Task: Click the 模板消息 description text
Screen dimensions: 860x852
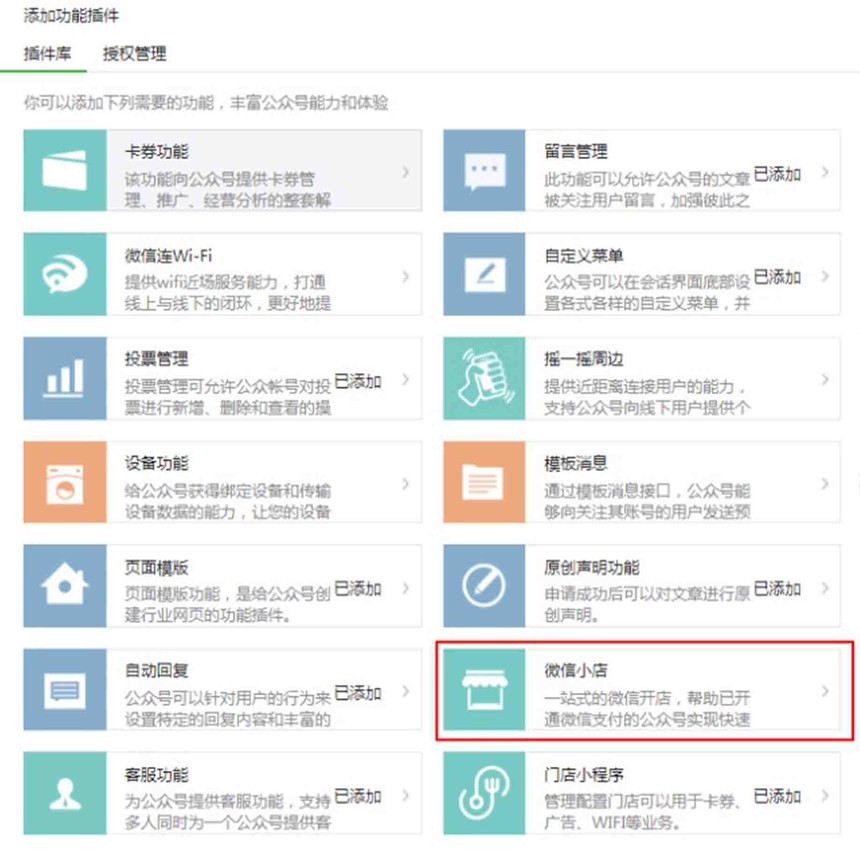Action: coord(647,501)
